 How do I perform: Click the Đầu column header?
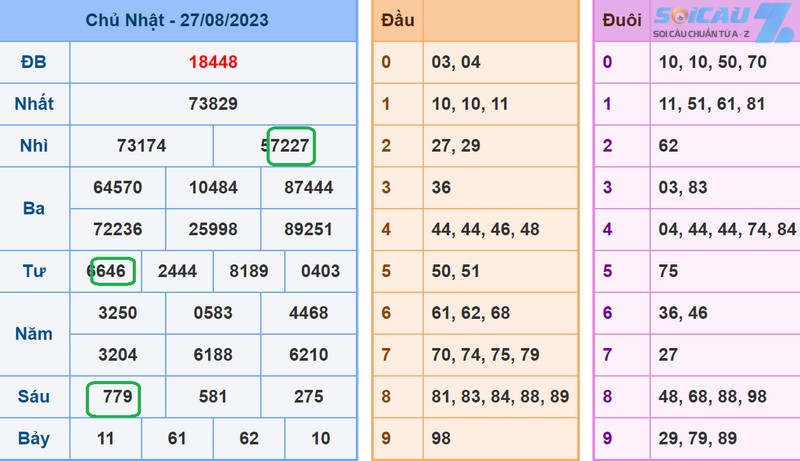coord(397,20)
